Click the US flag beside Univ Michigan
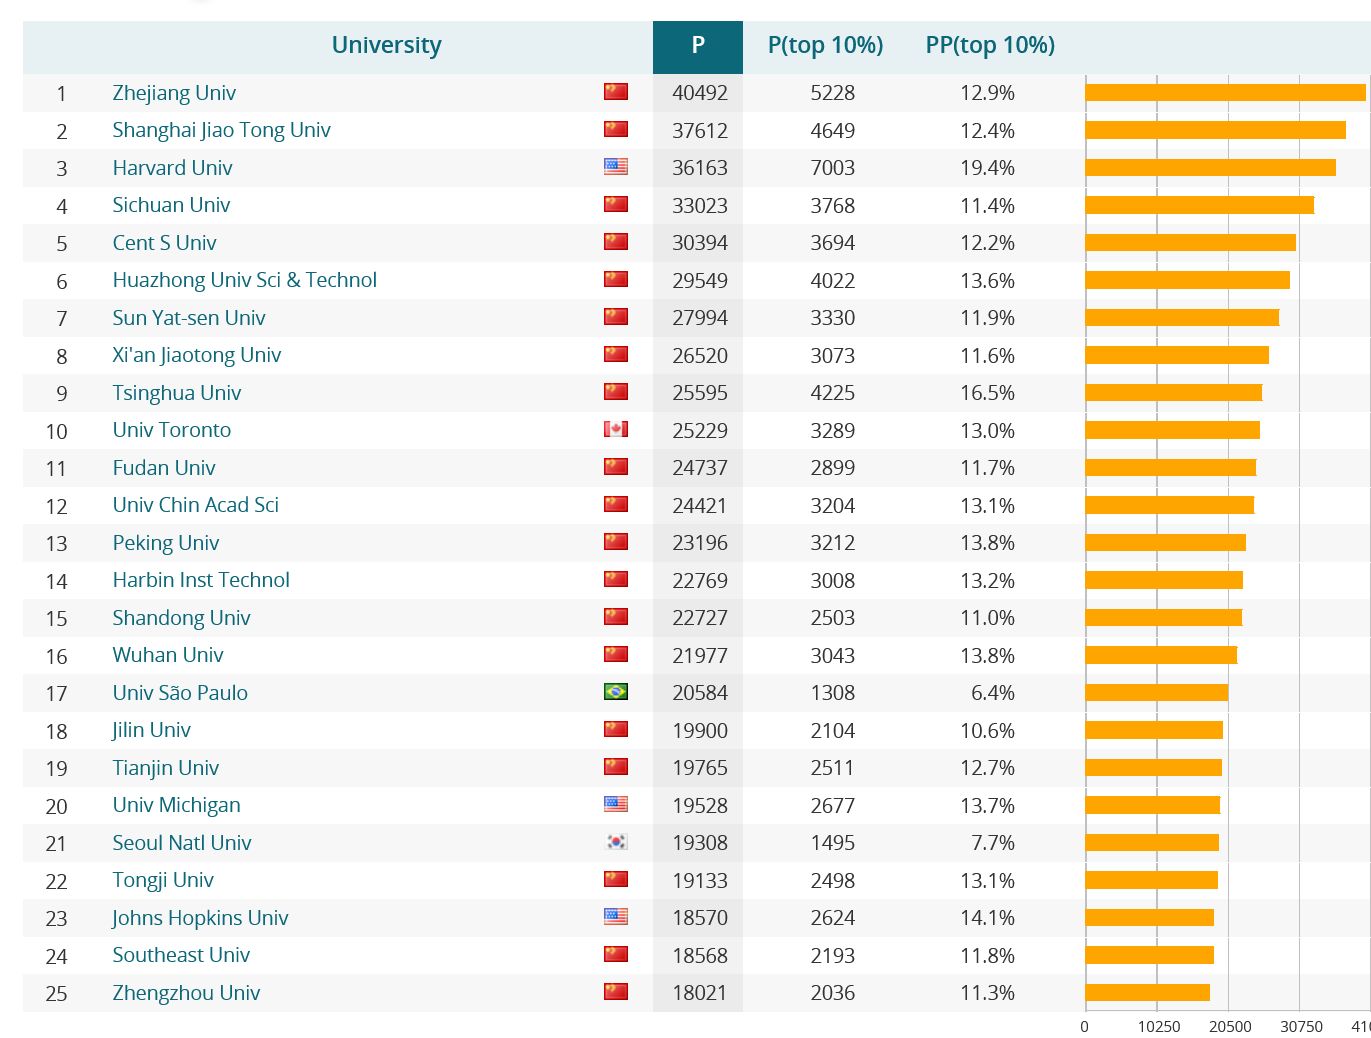 point(616,804)
